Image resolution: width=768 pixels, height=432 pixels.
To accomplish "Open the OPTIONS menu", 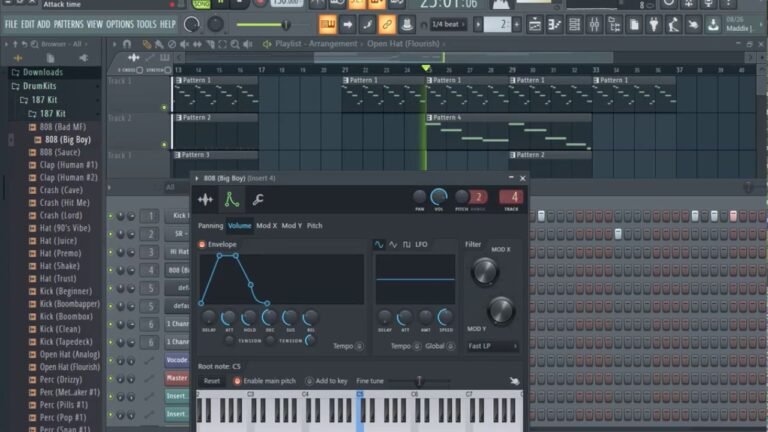I will pos(120,24).
